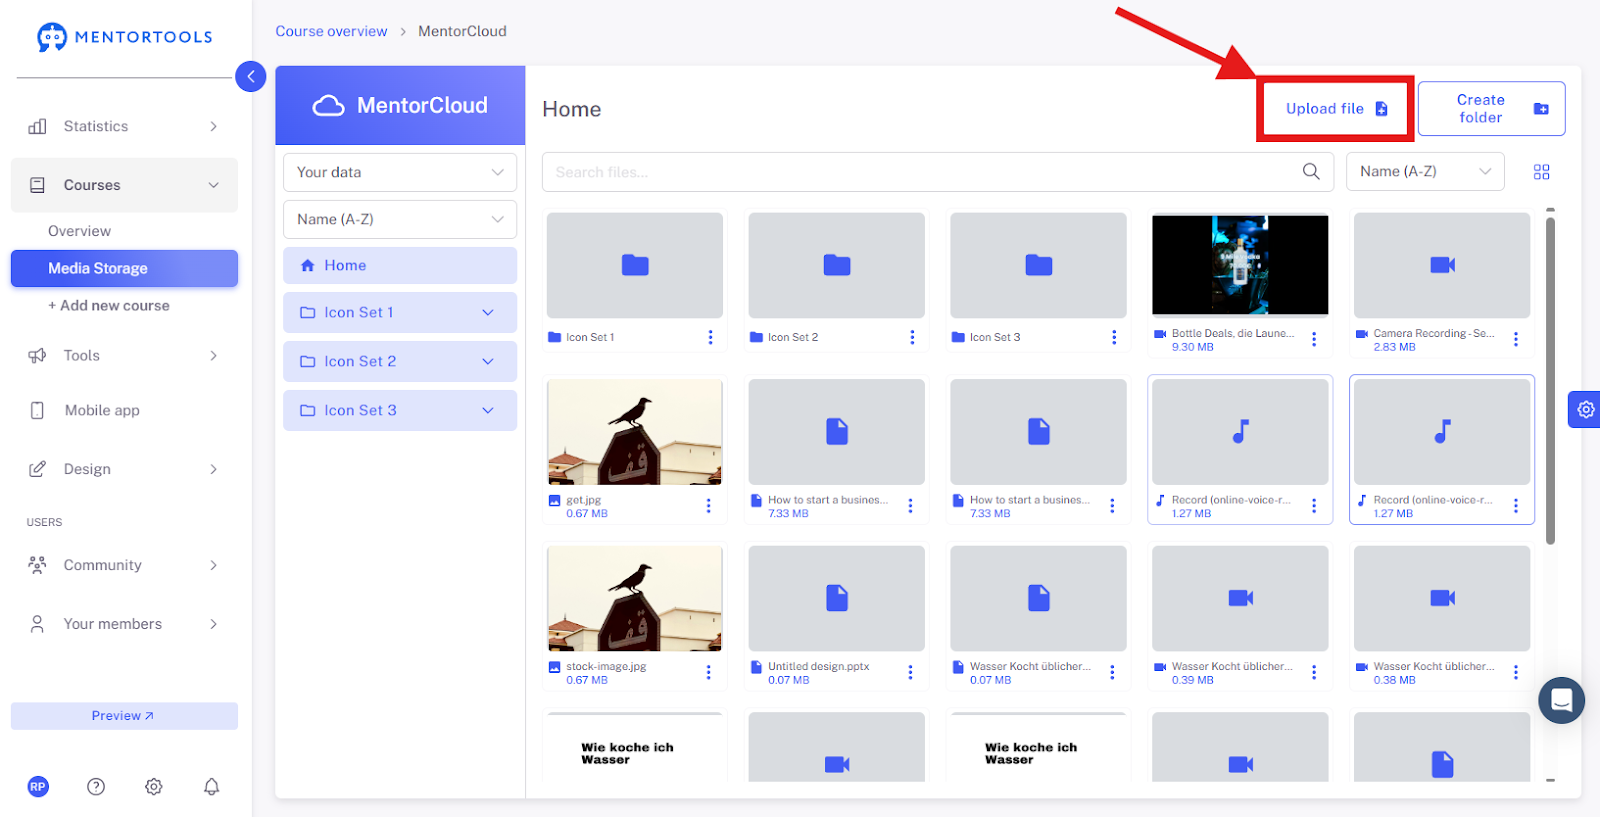Click the search magnifier icon
Viewport: 1600px width, 817px height.
pos(1311,172)
